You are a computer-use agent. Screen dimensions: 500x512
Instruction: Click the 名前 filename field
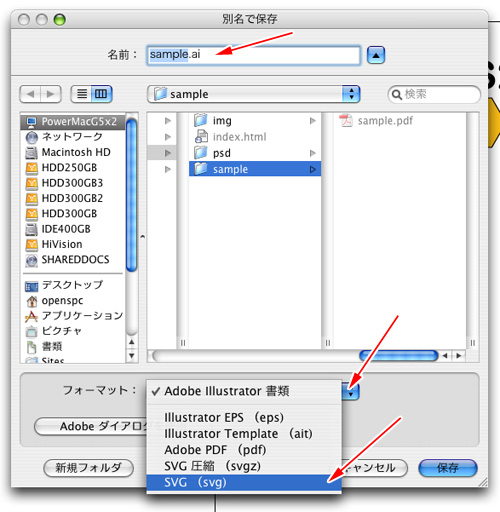coord(254,55)
